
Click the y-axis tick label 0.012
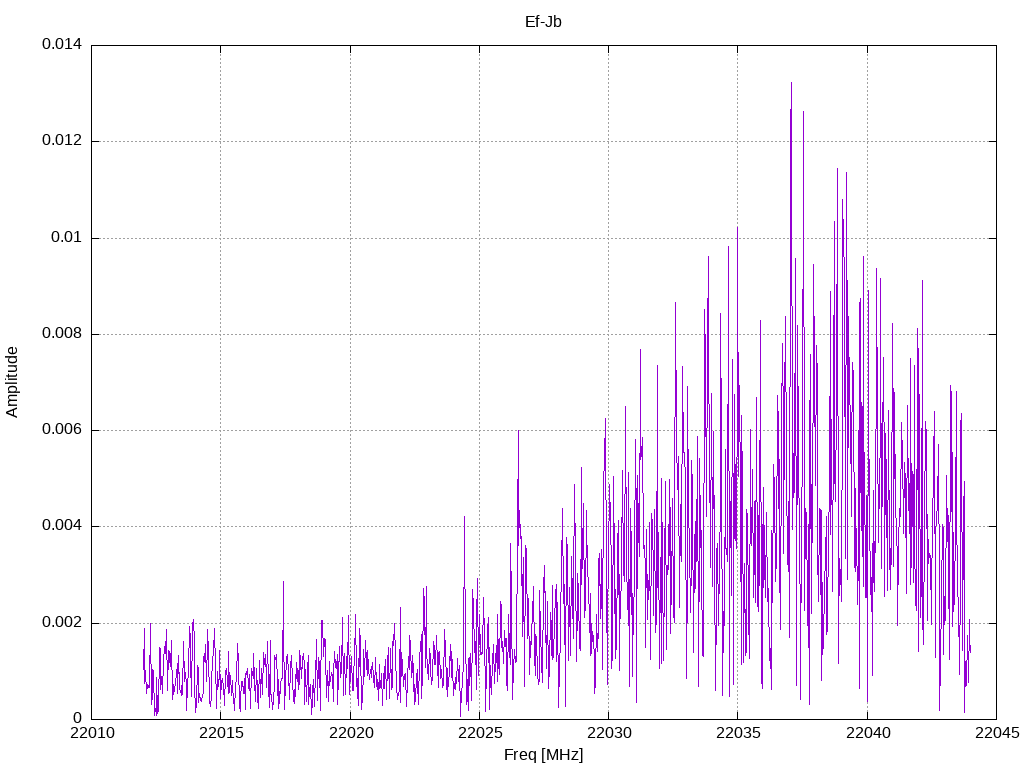click(62, 140)
